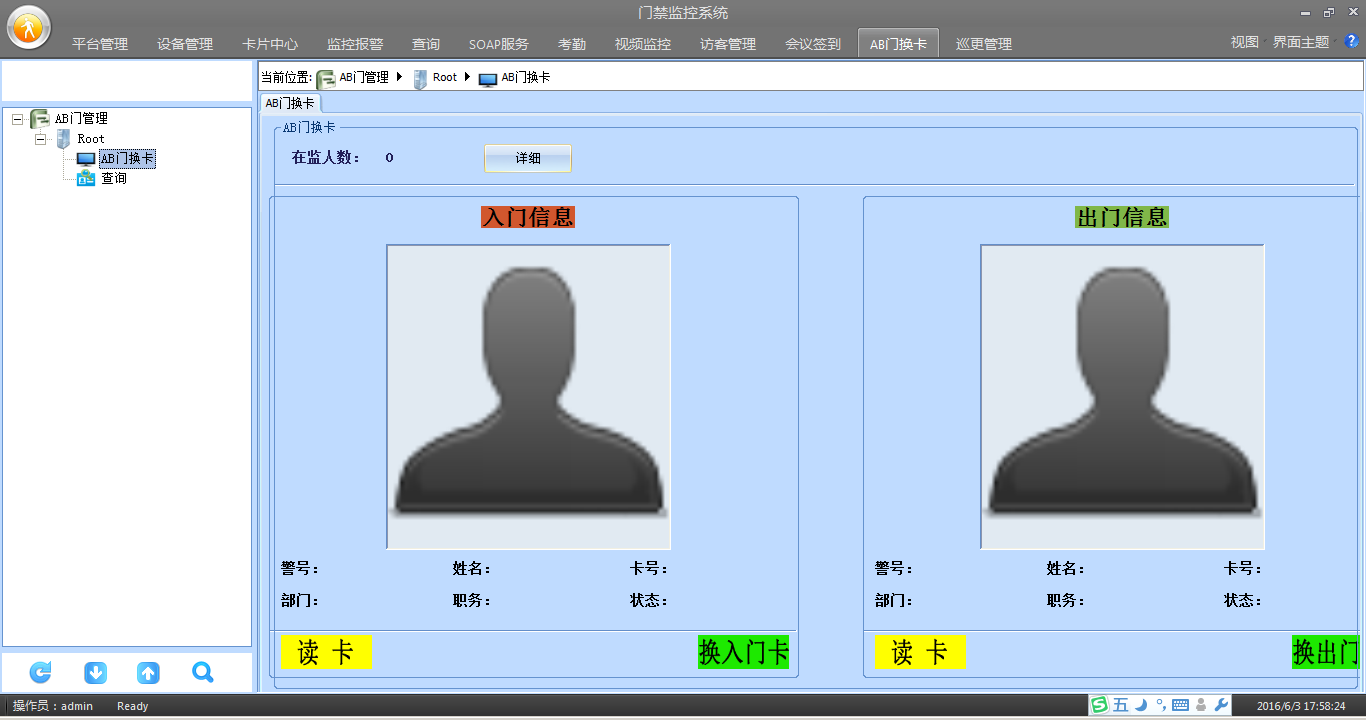
Task: Click the yellow 读卡 button under 入门信息
Action: coord(326,653)
